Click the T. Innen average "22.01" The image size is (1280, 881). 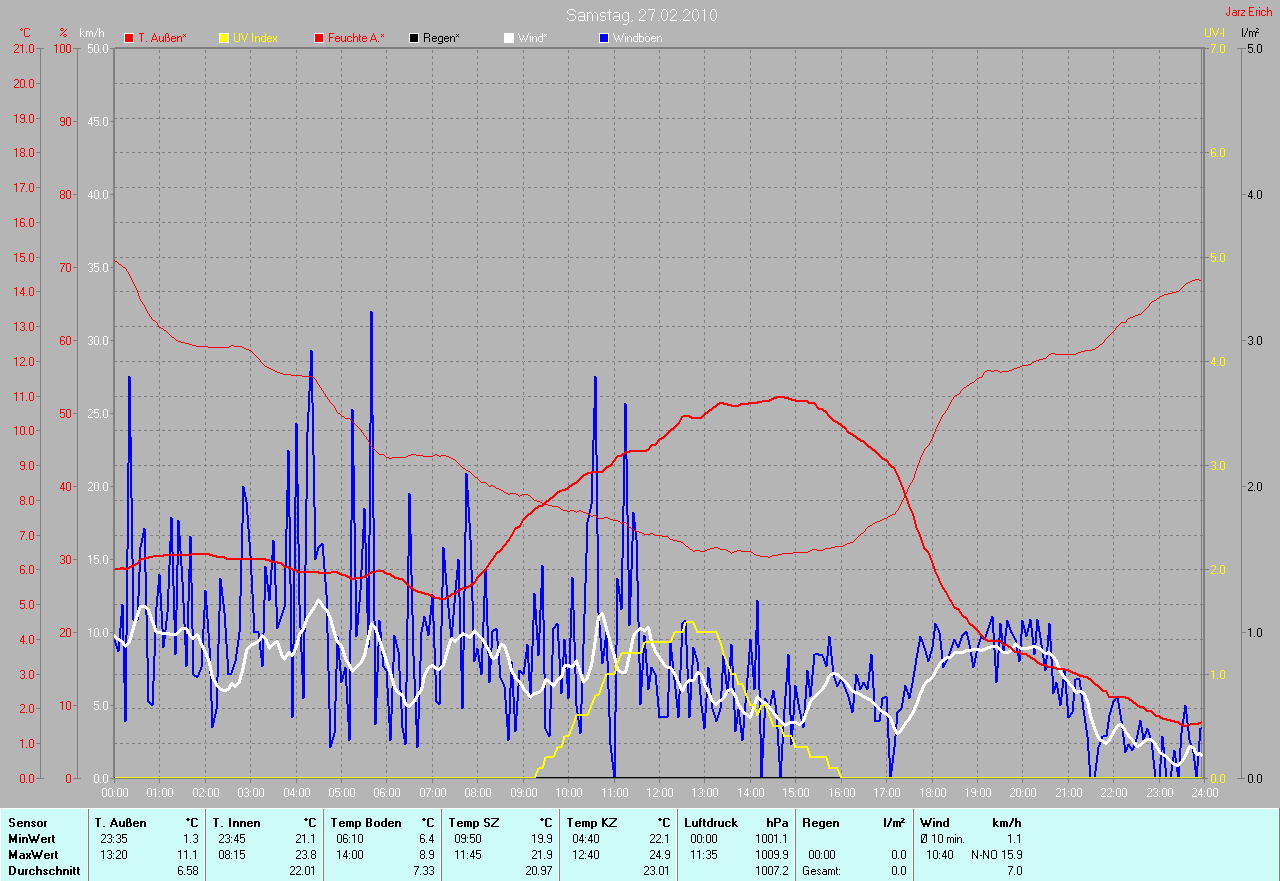pyautogui.click(x=302, y=871)
